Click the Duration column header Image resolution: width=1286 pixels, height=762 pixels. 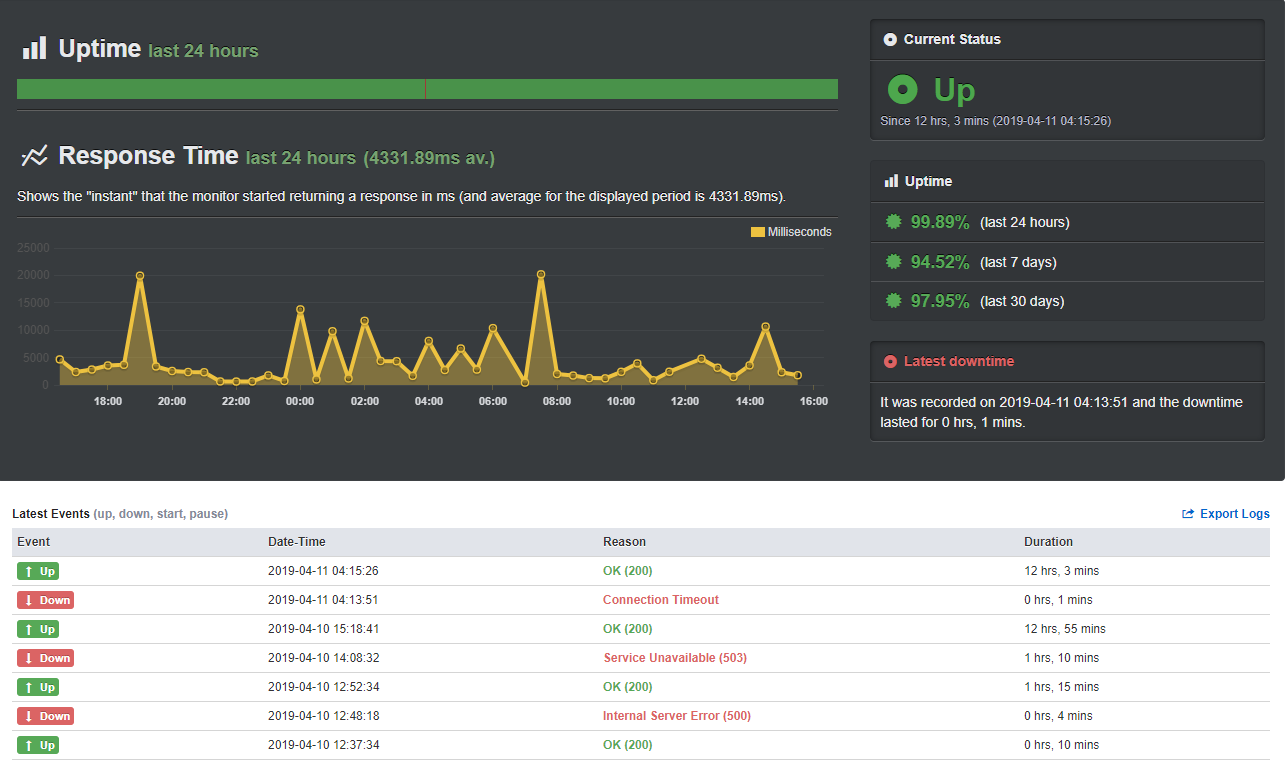pos(1048,542)
